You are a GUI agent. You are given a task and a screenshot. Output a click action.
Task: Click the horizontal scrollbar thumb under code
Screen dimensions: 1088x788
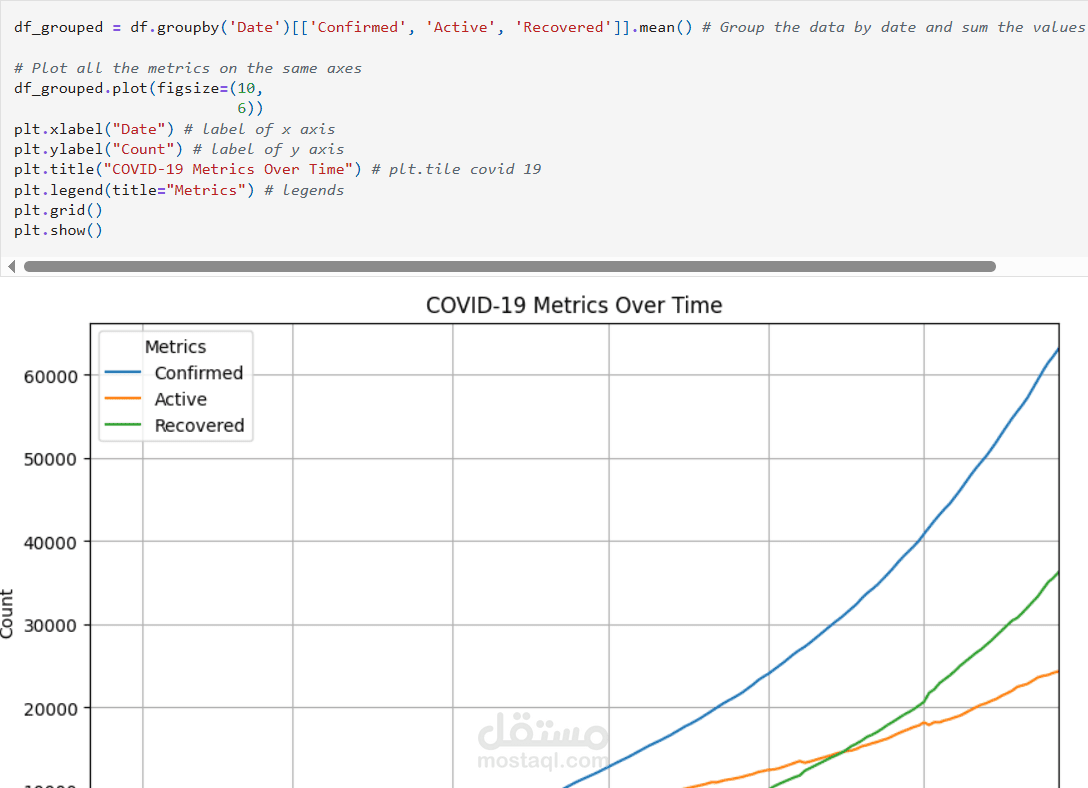[510, 266]
